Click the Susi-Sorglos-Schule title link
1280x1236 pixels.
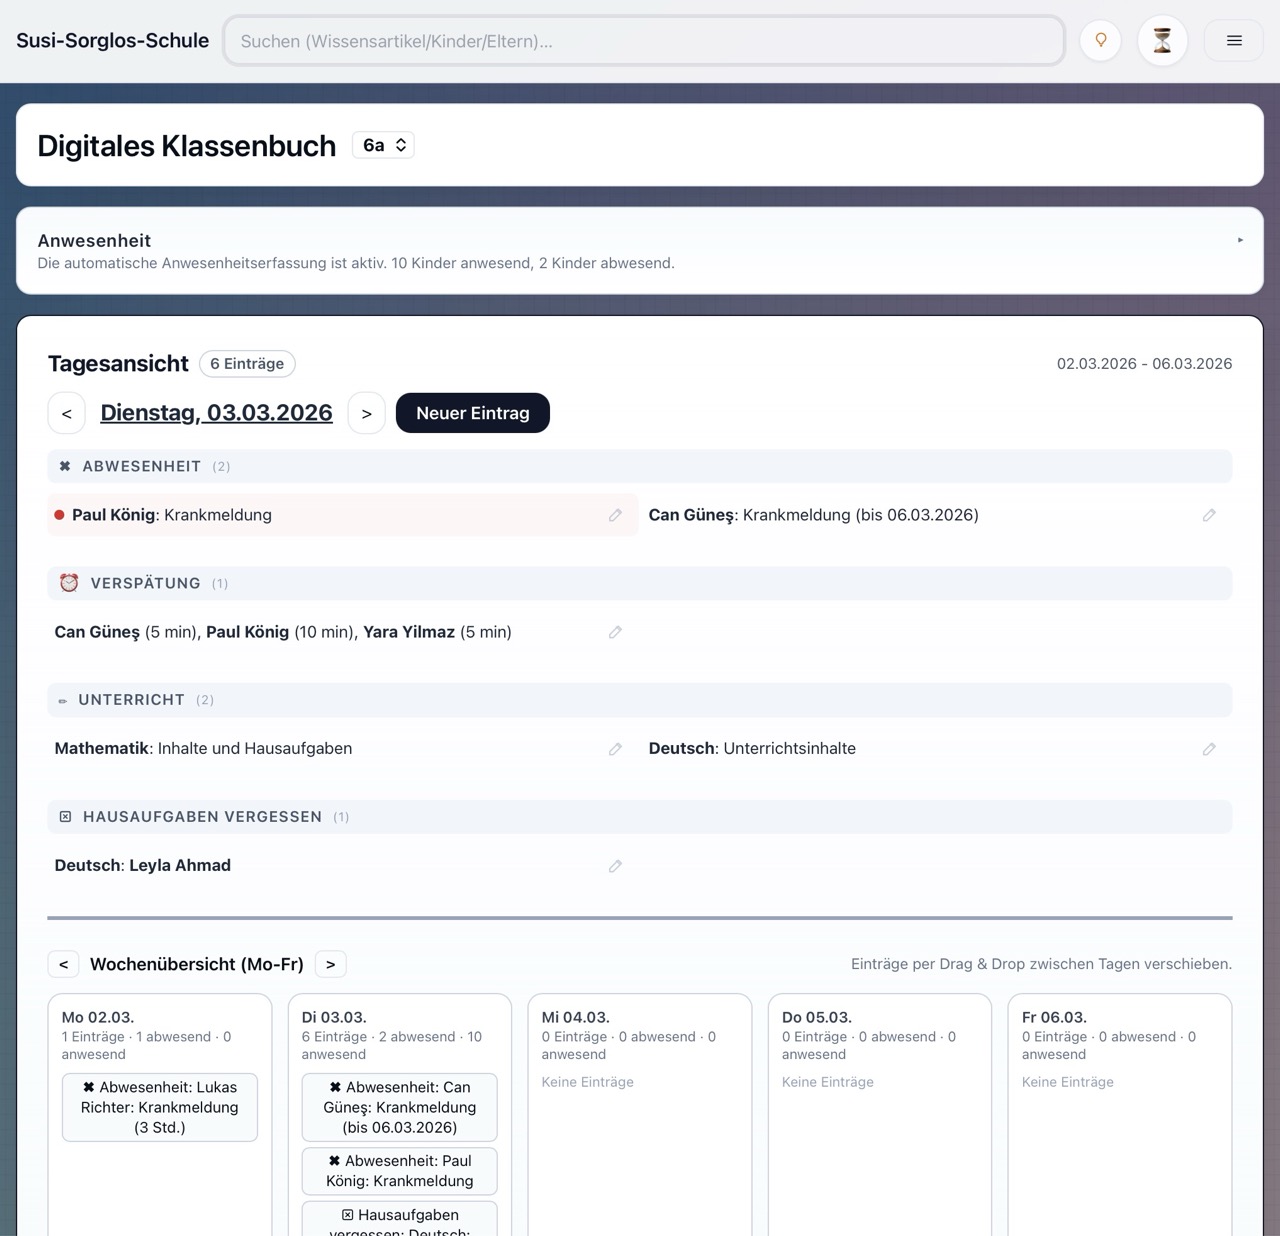coord(112,41)
